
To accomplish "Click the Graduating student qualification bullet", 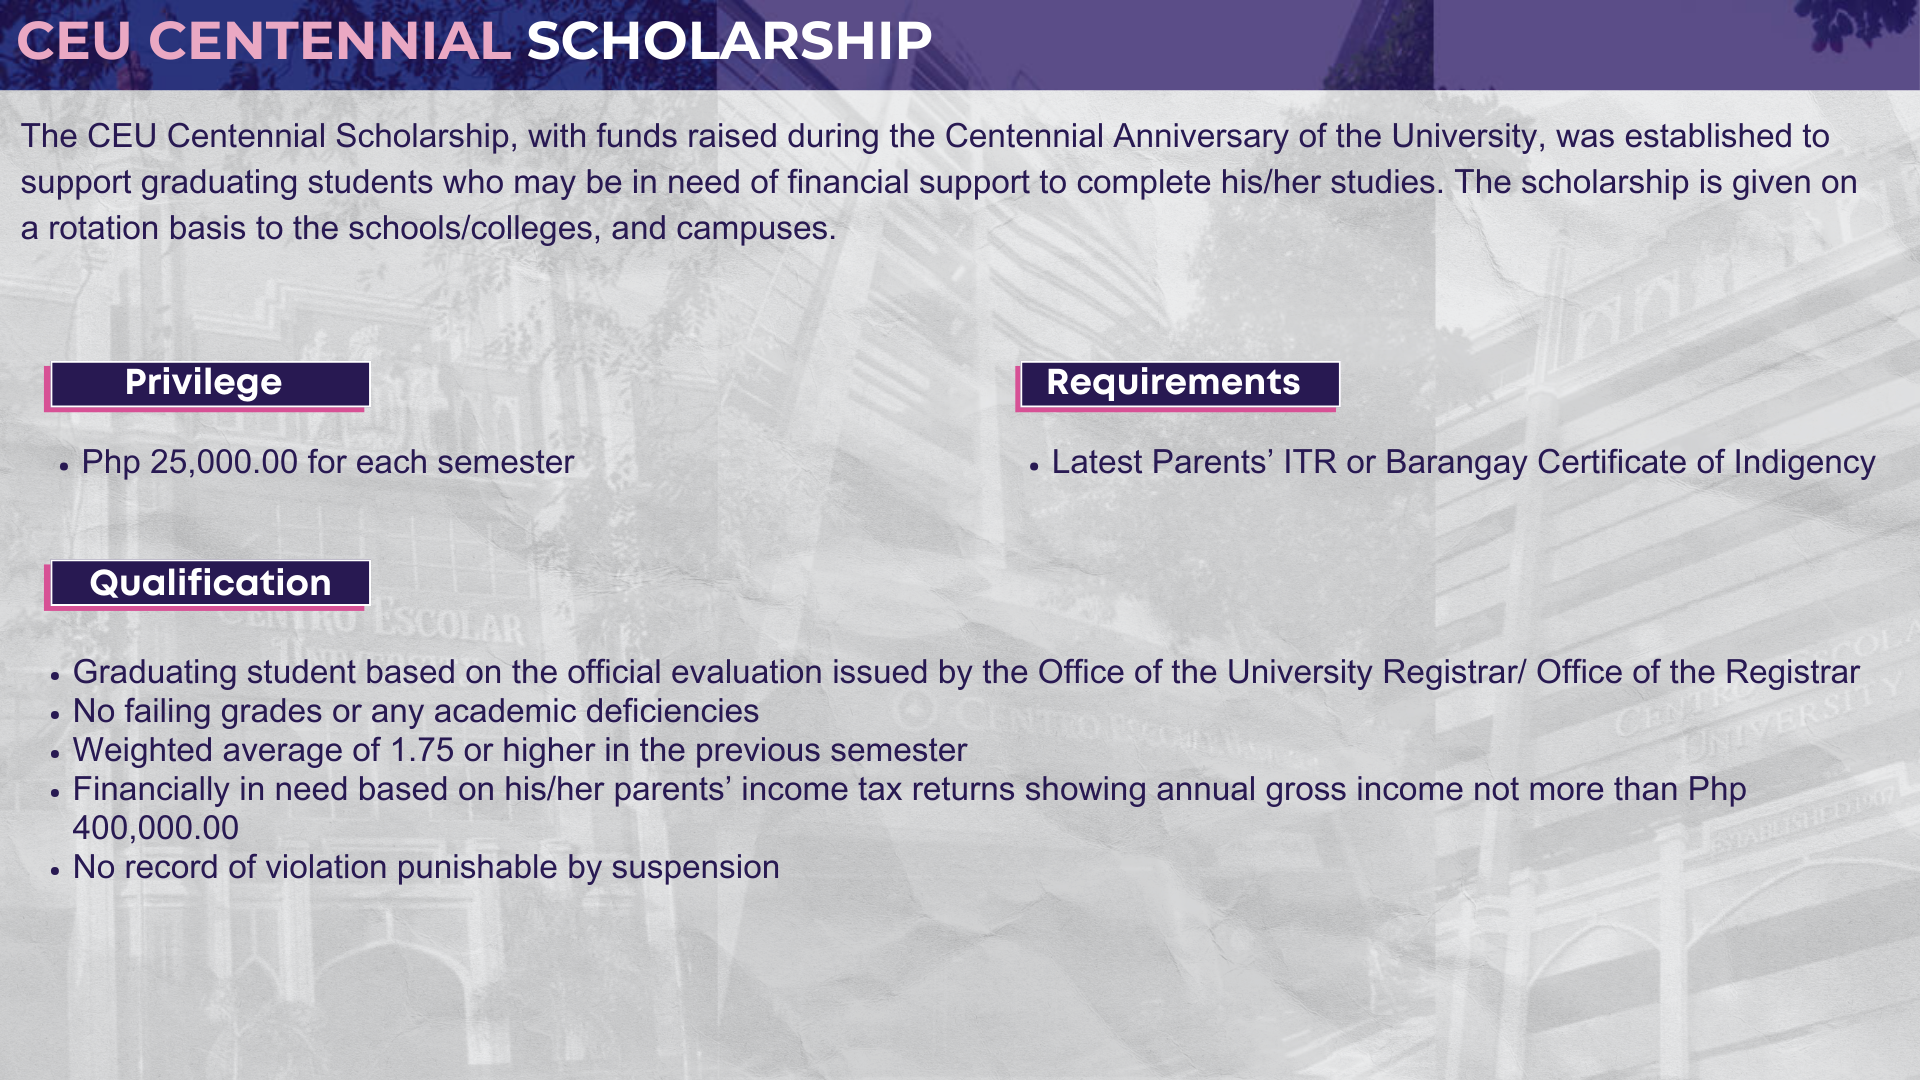I will click(x=966, y=672).
